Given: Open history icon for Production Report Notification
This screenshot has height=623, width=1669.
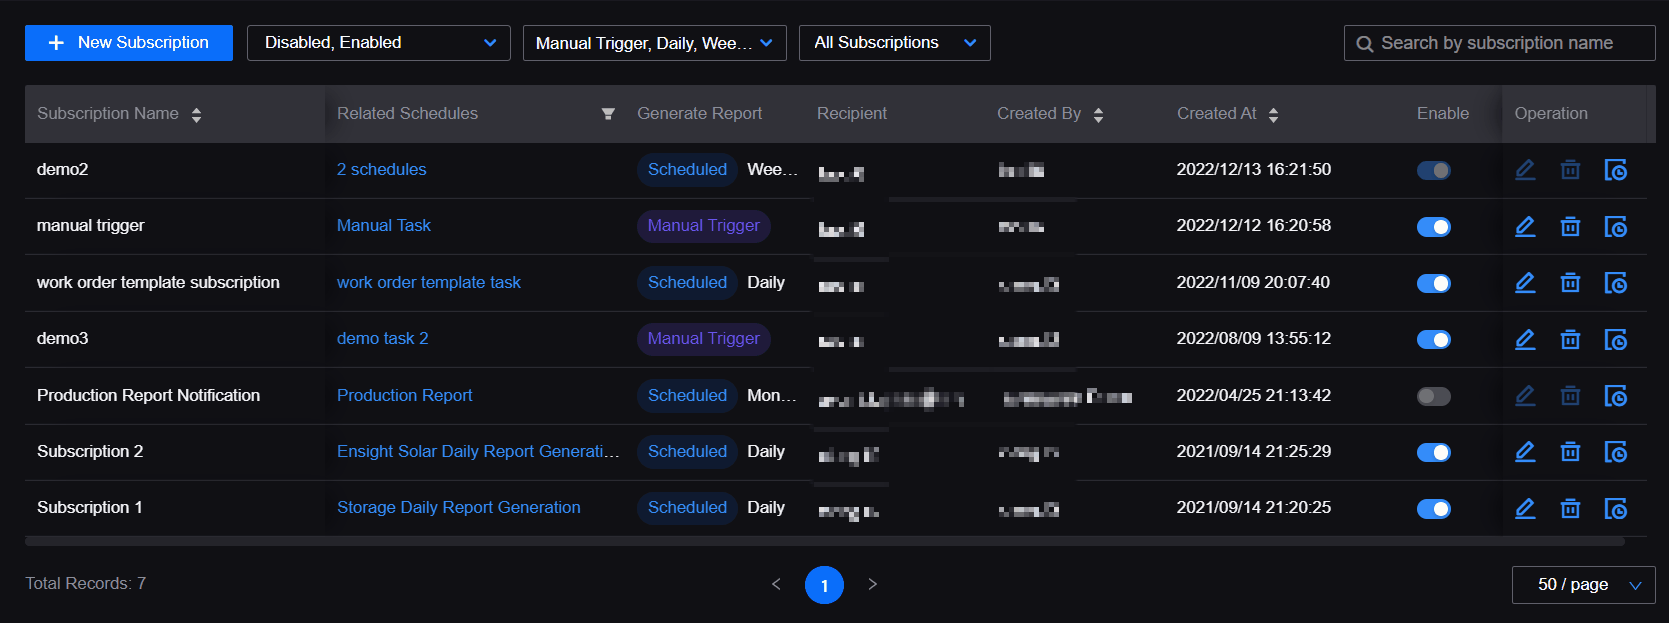Looking at the screenshot, I should click(1616, 396).
